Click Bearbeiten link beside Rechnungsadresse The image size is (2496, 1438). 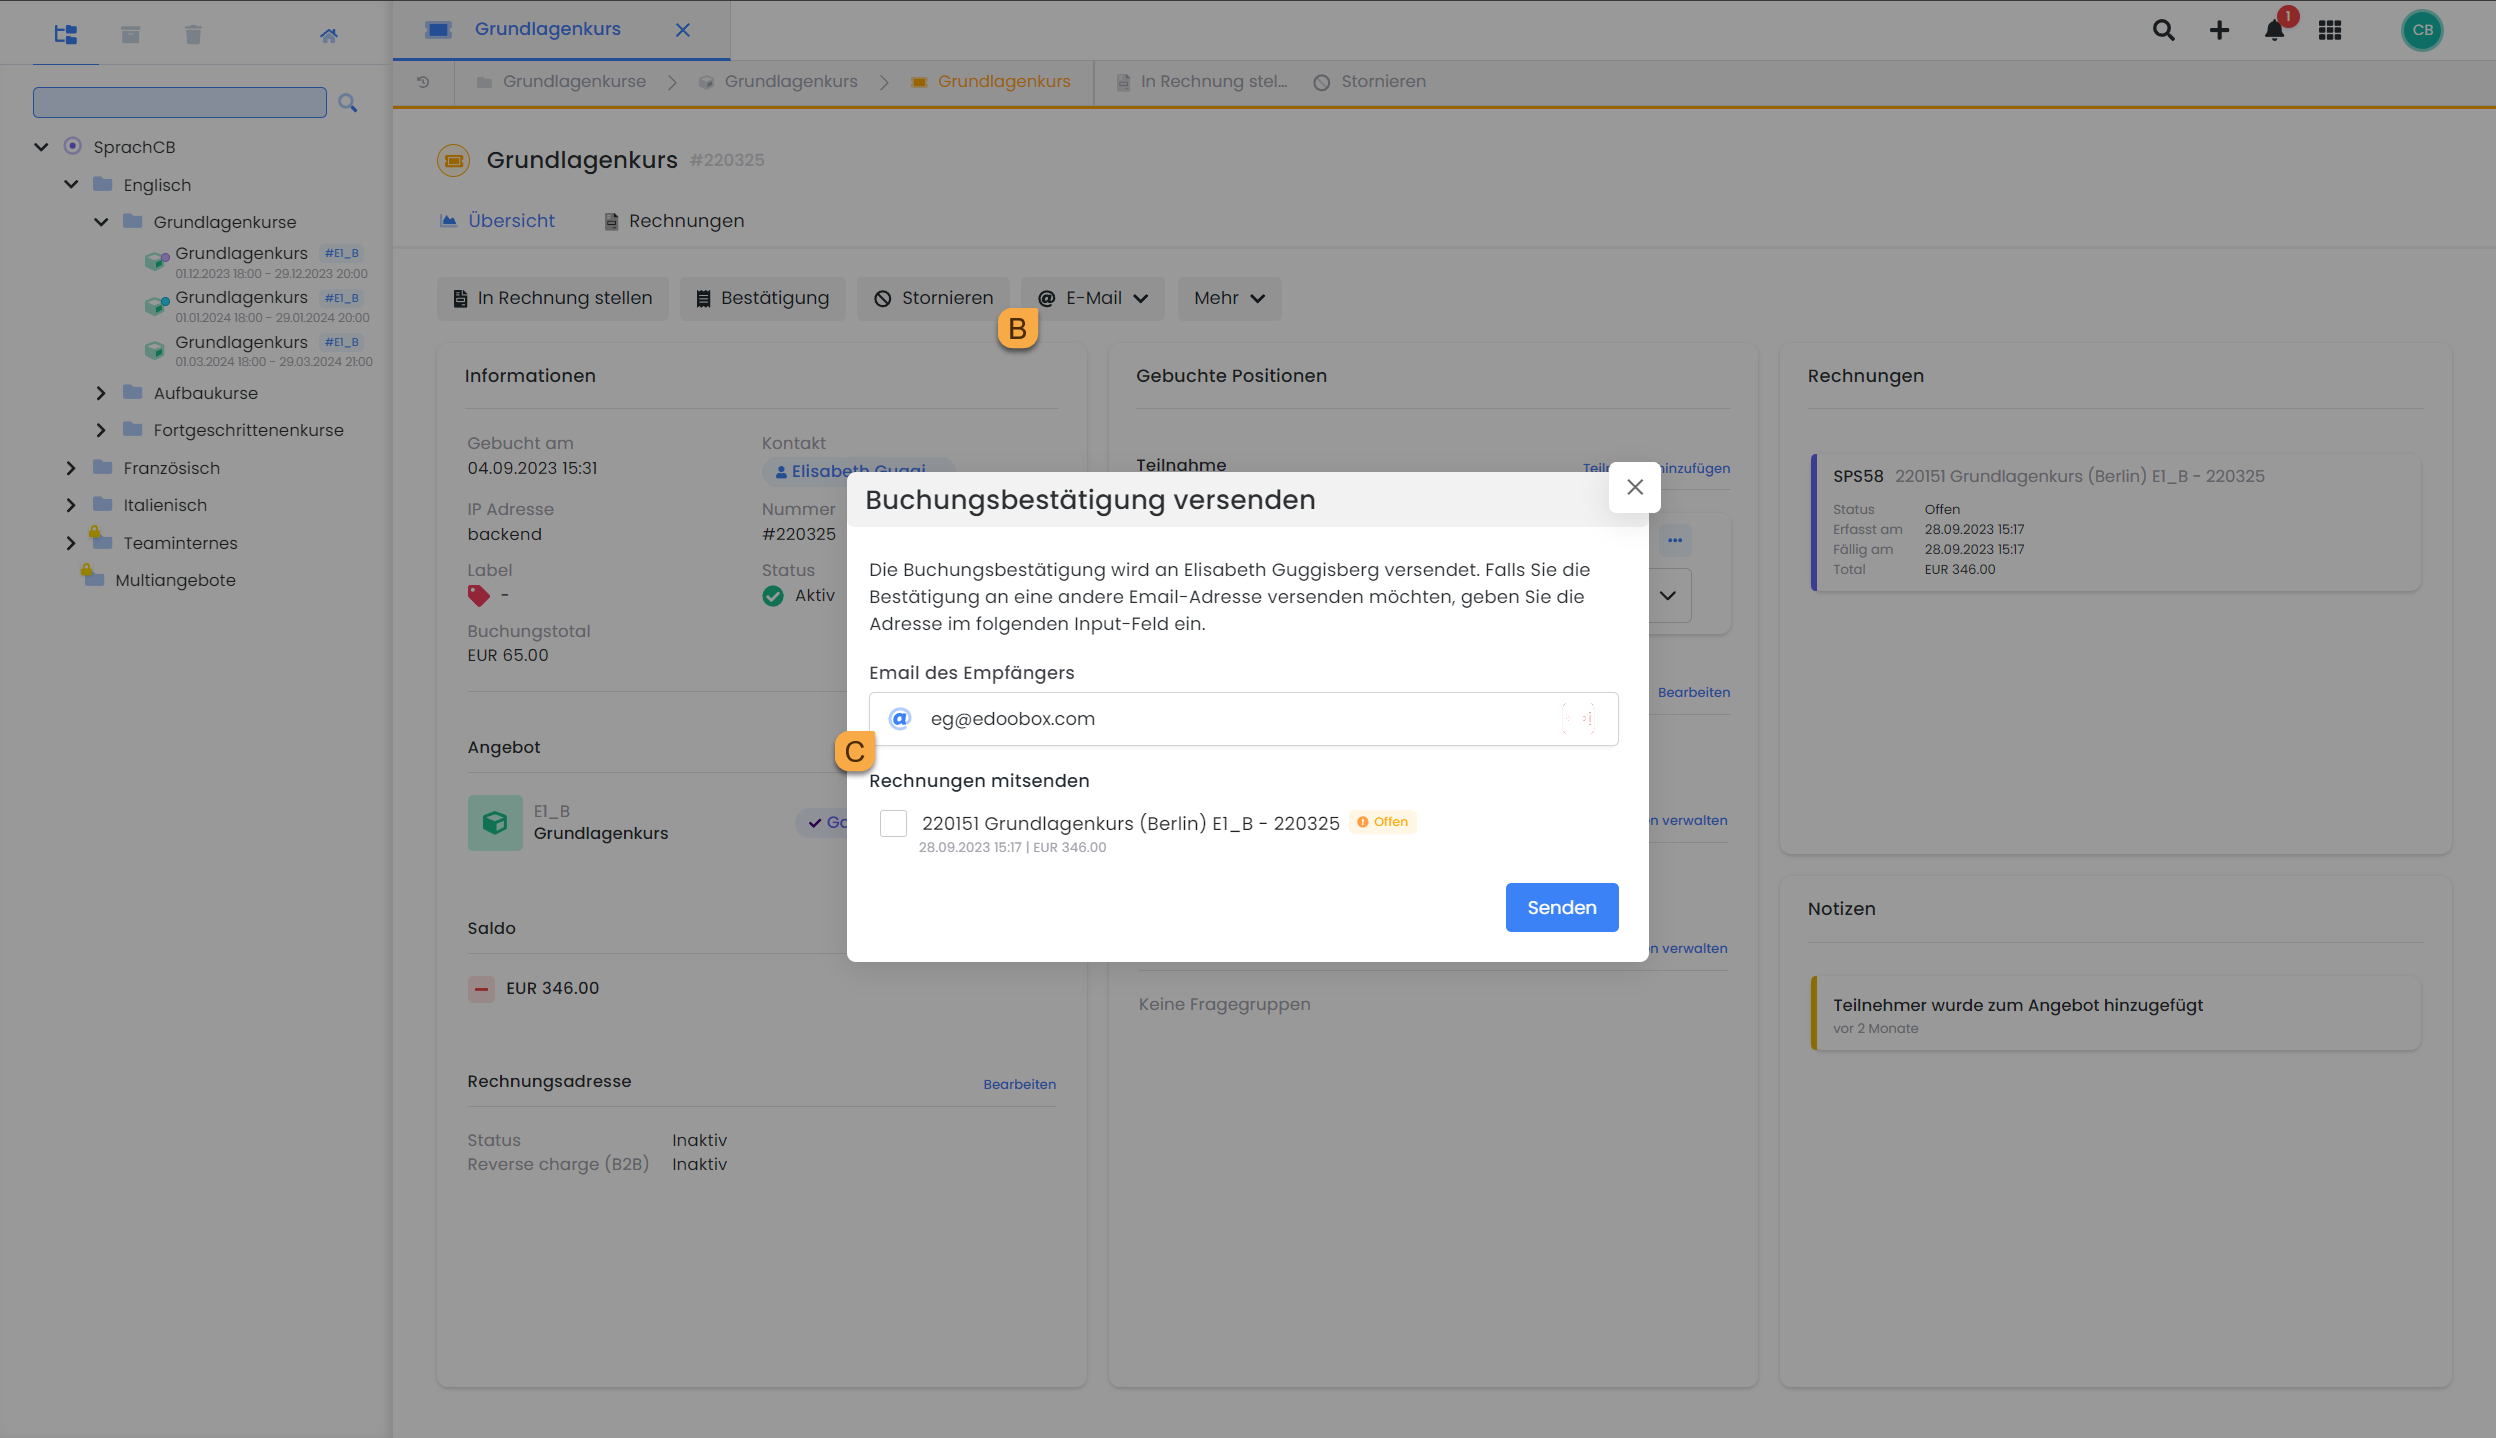[1019, 1084]
